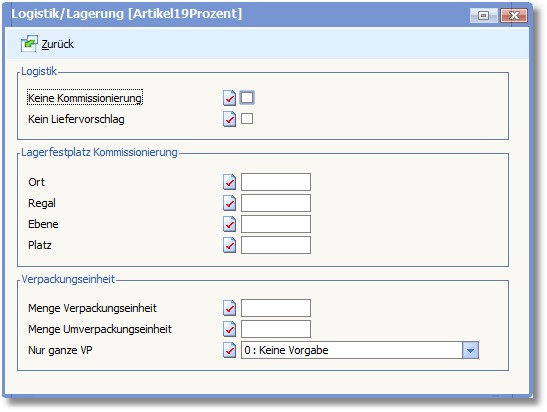Select the '0 : Keine Vorgabe' combo box
The image size is (547, 412).
(x=360, y=350)
